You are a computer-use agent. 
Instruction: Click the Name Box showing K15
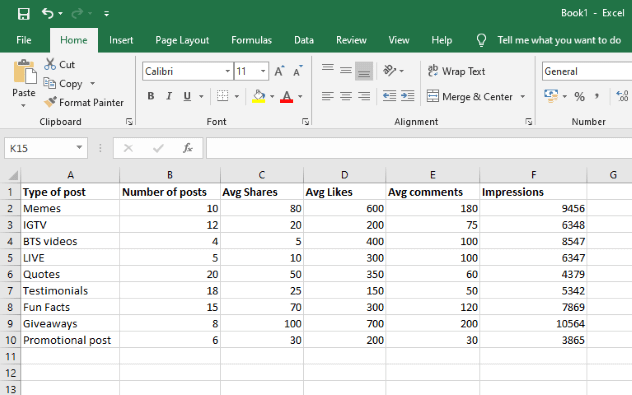[38, 148]
